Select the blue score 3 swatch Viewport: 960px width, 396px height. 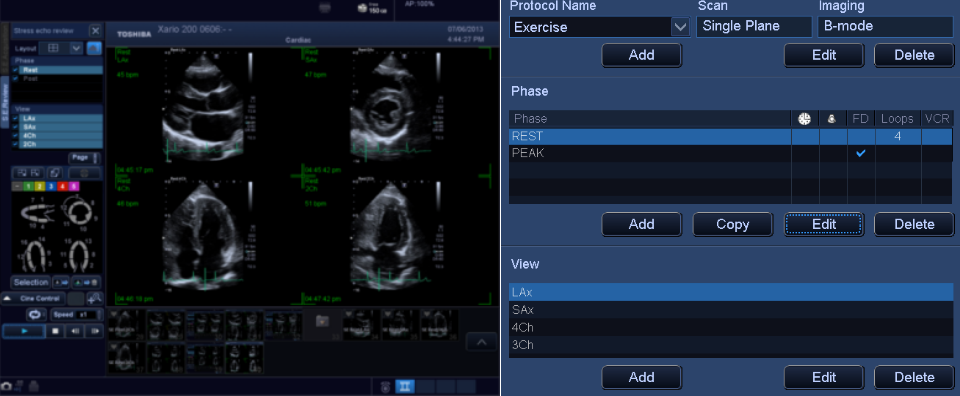click(x=51, y=186)
